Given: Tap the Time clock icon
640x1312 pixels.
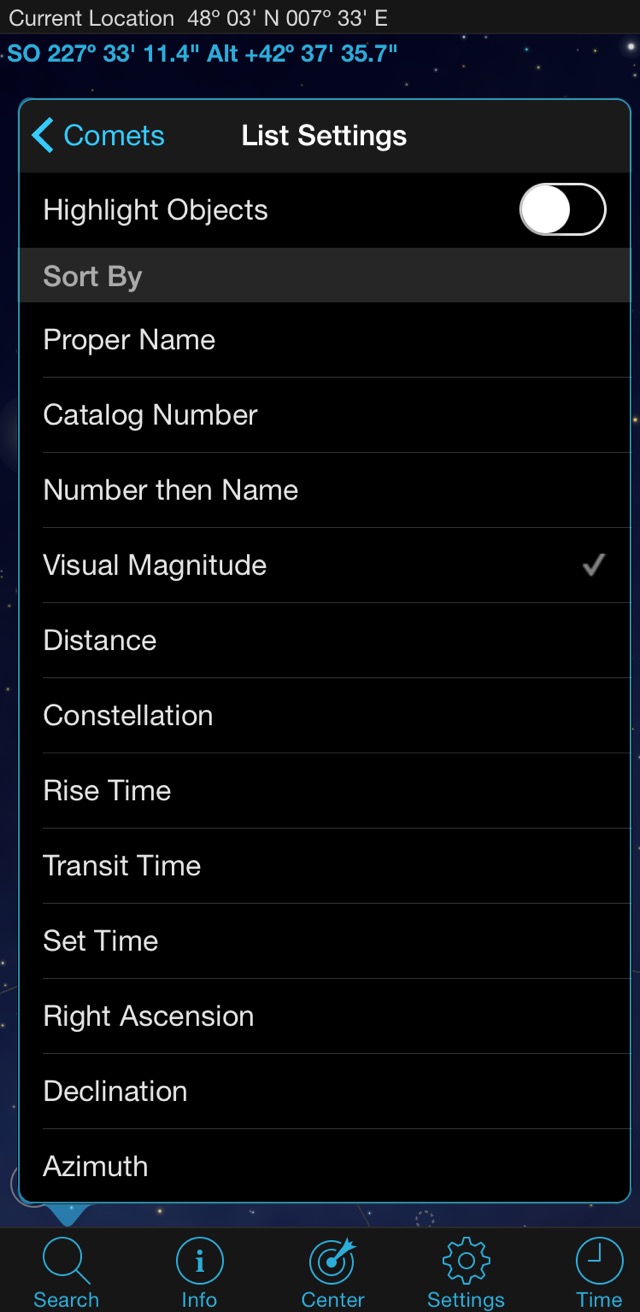Looking at the screenshot, I should [x=599, y=1262].
